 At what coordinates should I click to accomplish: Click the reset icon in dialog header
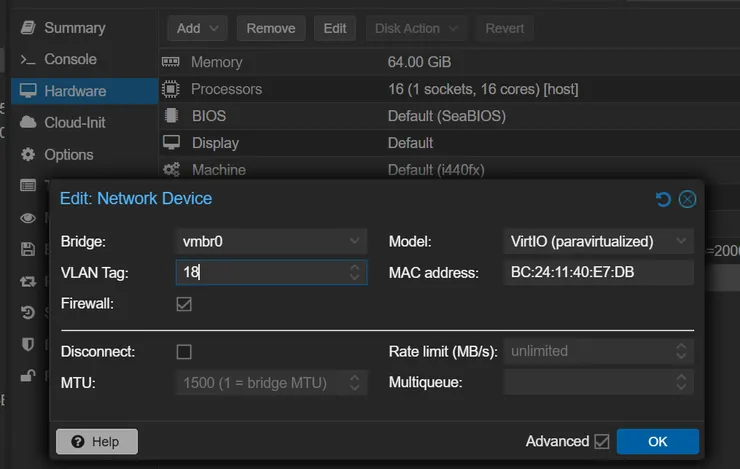click(x=662, y=199)
